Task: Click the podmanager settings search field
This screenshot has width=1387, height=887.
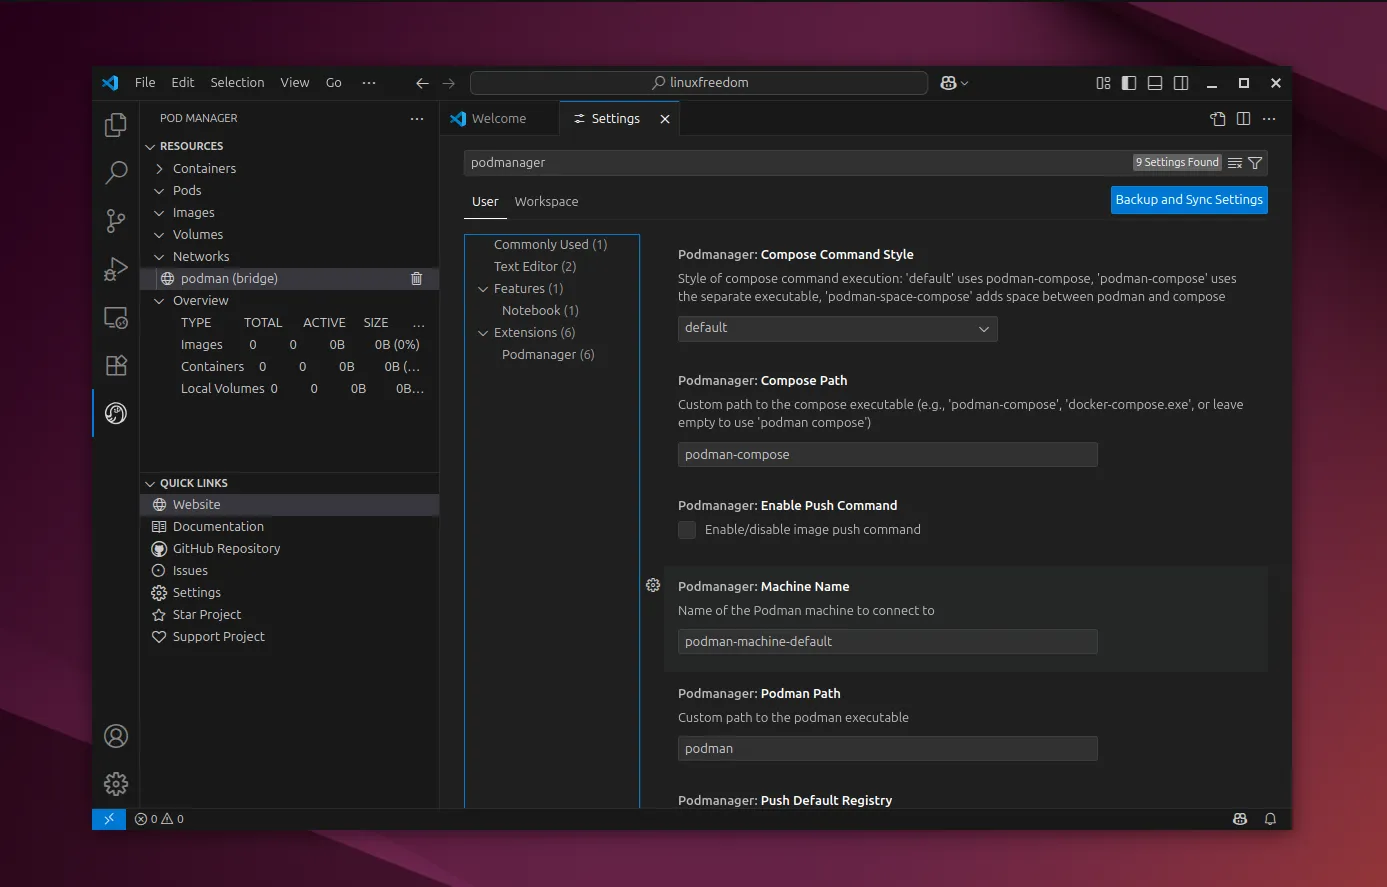Action: (800, 162)
